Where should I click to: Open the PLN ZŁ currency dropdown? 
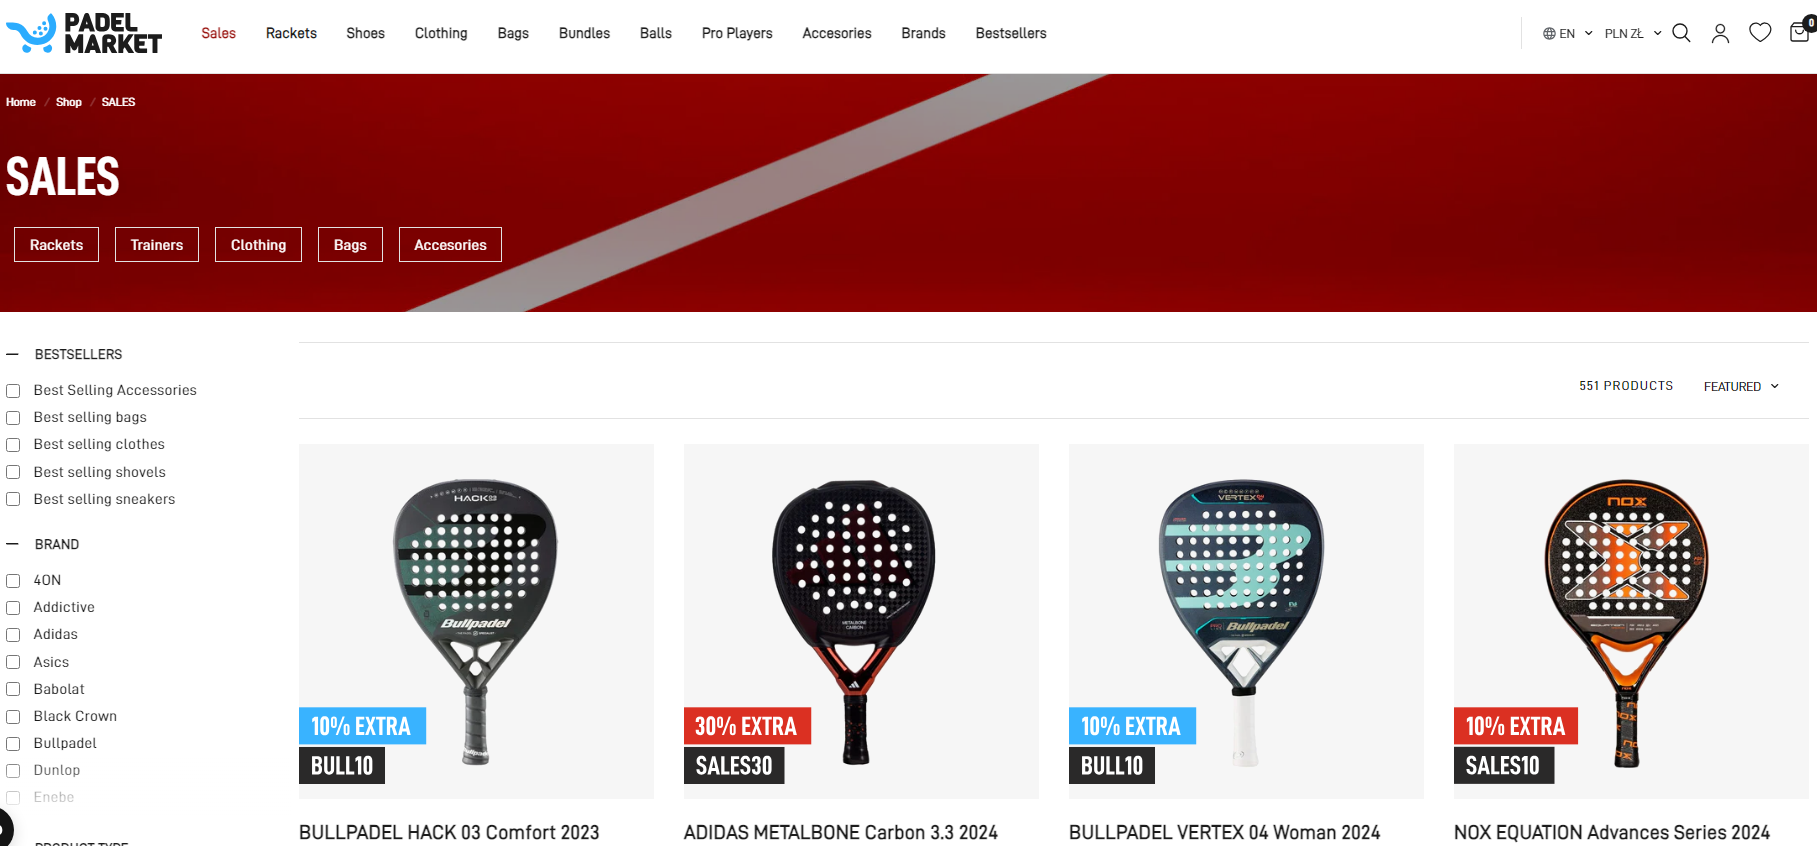(1632, 33)
